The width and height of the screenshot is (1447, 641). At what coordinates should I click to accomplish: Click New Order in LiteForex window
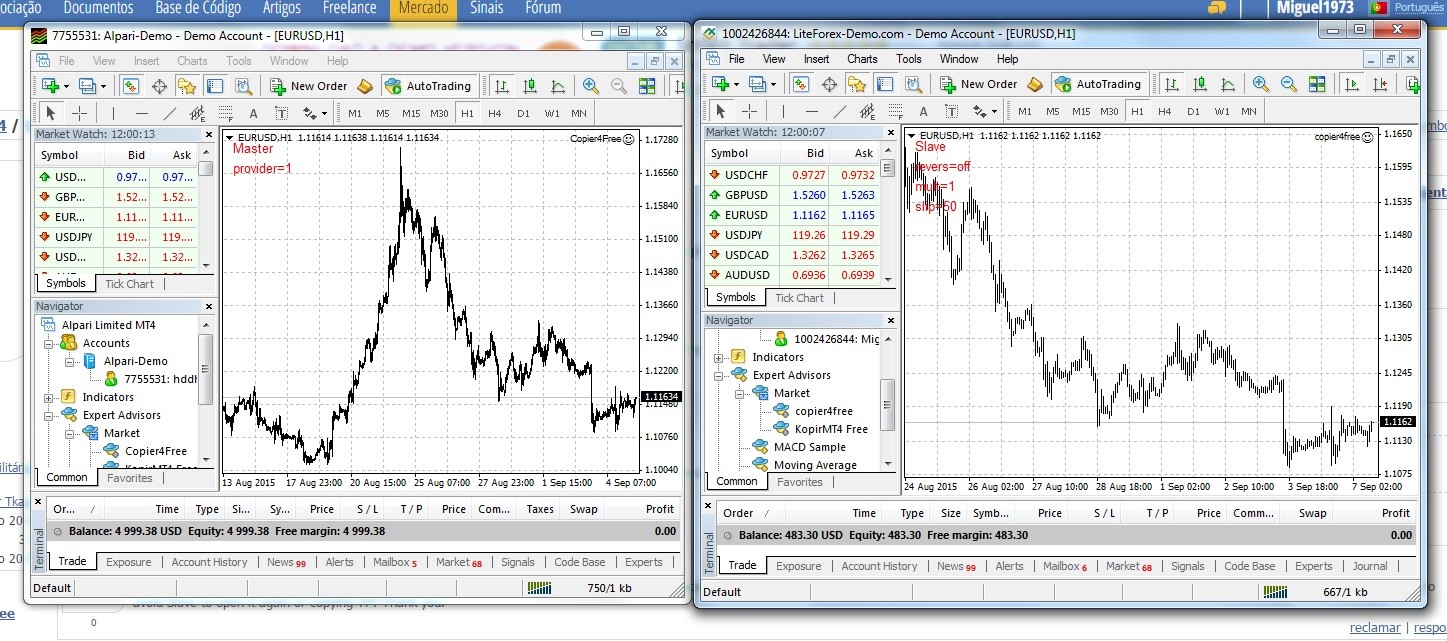coord(978,84)
